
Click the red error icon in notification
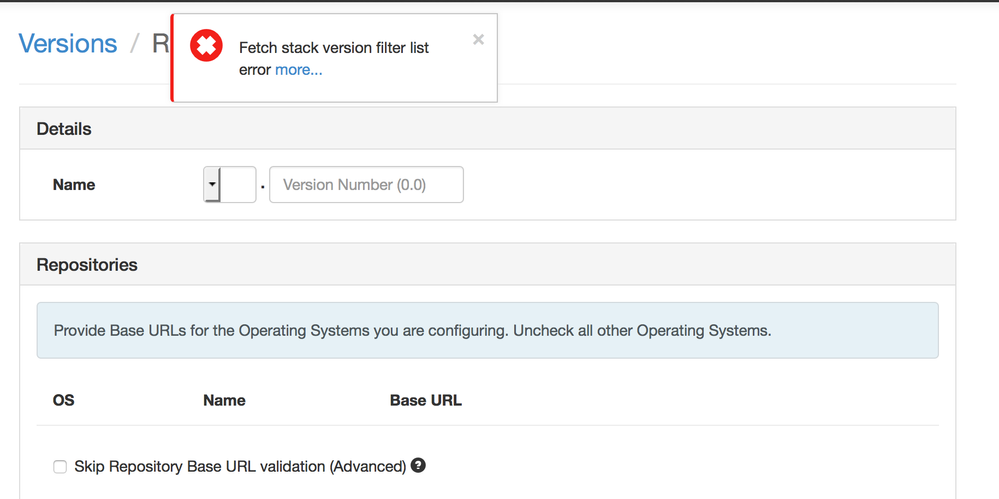206,46
